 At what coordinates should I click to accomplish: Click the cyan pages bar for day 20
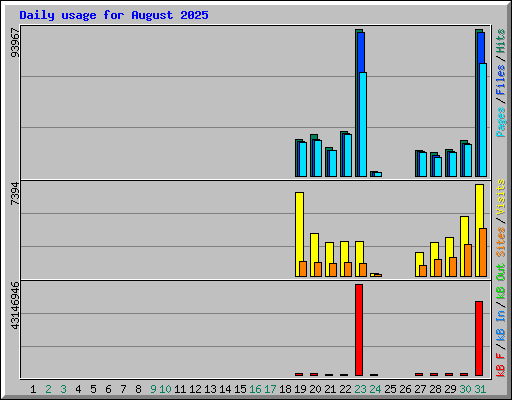(x=318, y=158)
